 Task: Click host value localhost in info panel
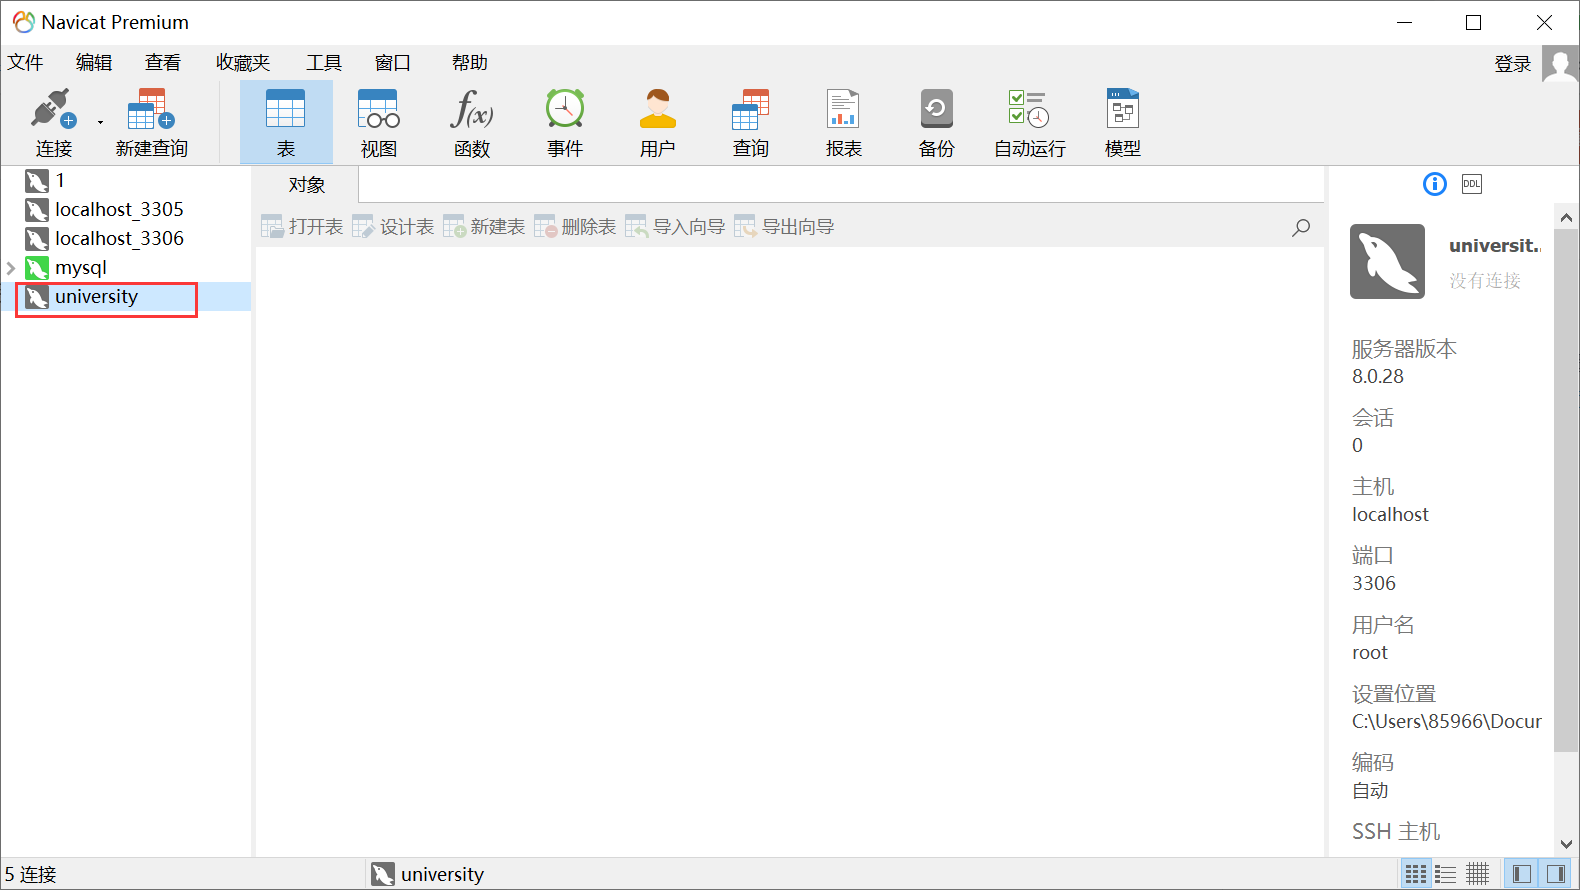pos(1390,515)
